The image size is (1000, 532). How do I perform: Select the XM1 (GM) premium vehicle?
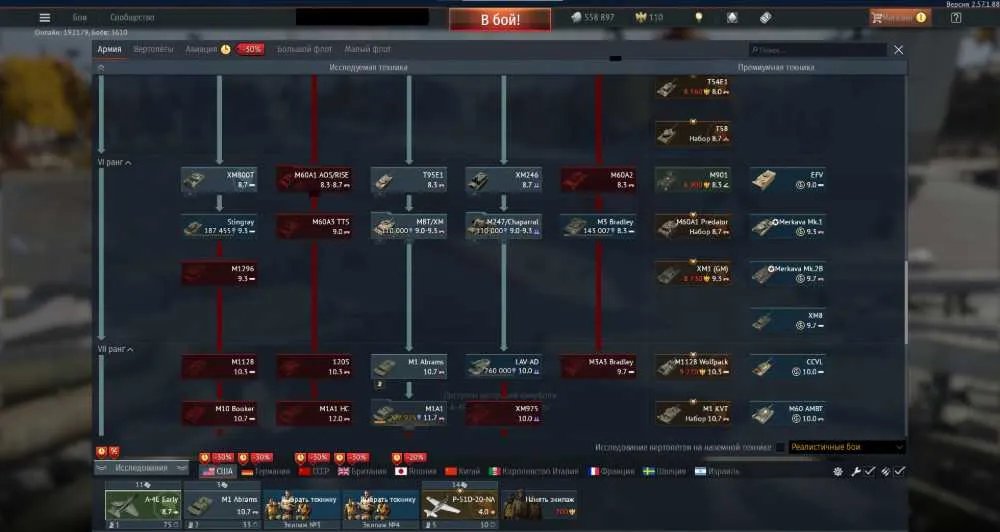coord(693,273)
